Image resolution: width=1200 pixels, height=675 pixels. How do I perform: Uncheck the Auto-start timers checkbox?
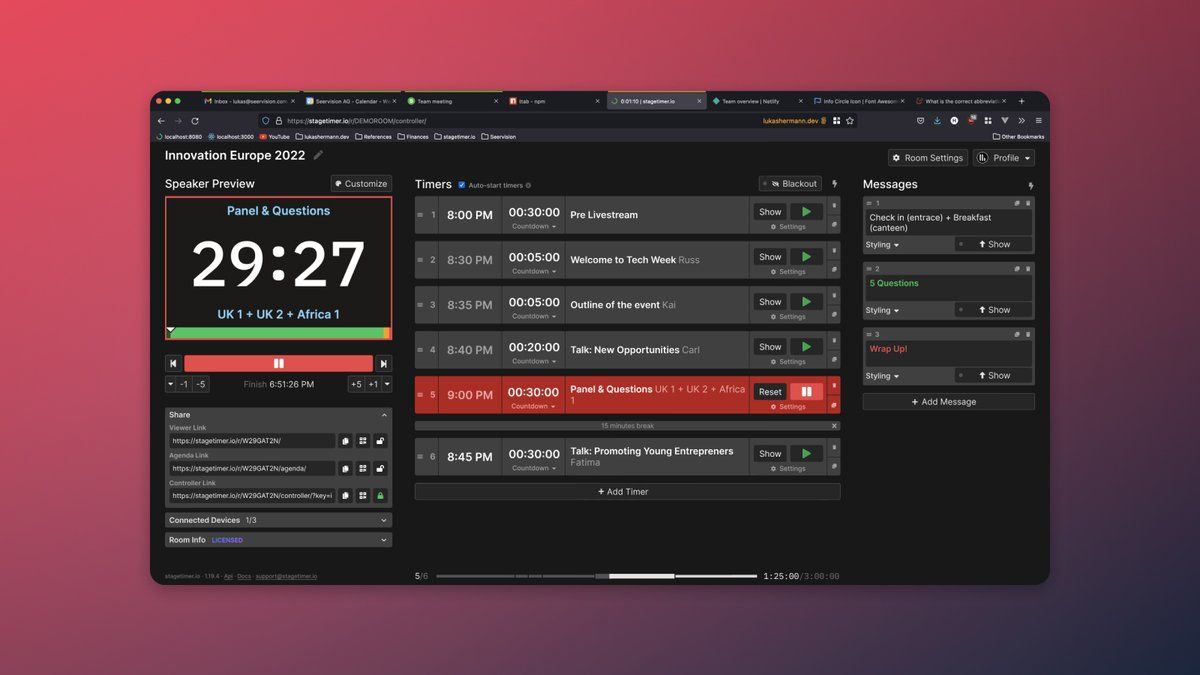[462, 185]
